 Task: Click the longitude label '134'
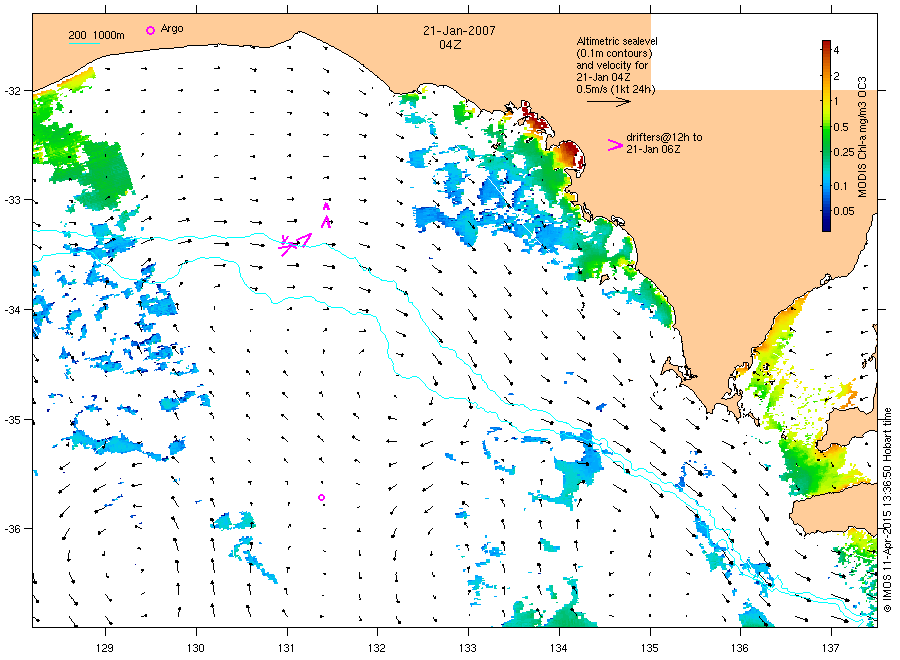(558, 648)
